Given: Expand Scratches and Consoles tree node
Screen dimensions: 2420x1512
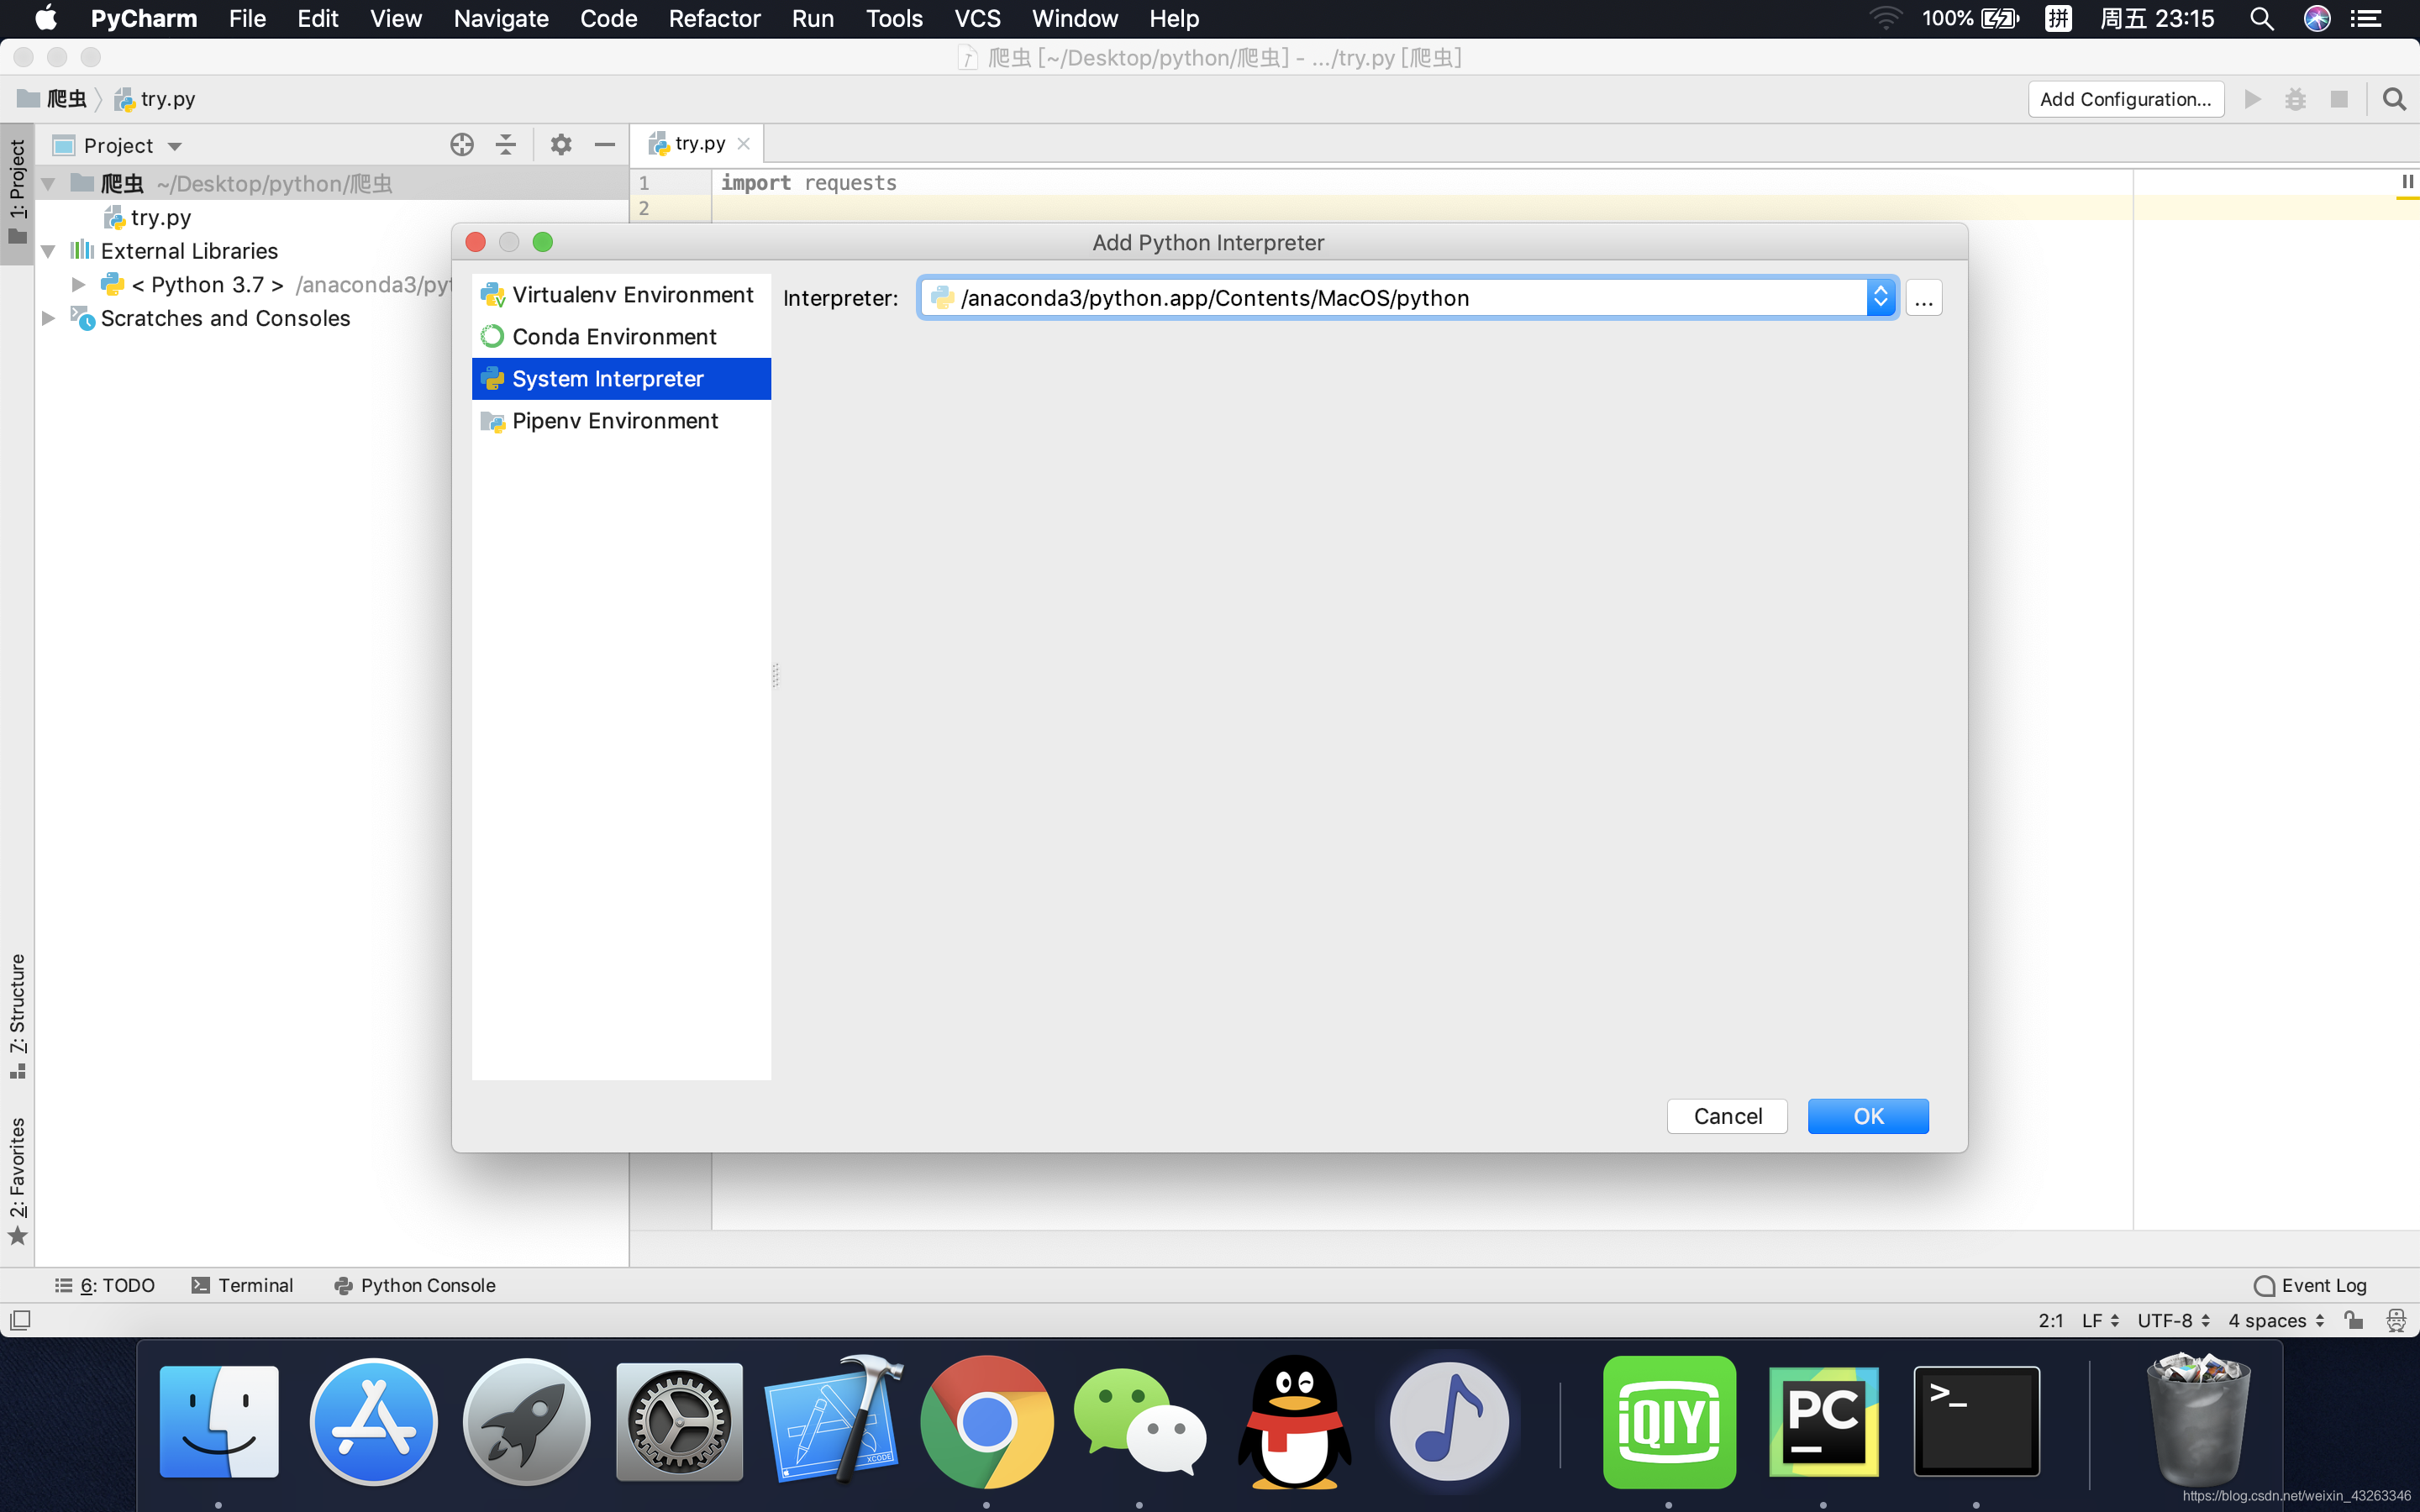Looking at the screenshot, I should (48, 318).
